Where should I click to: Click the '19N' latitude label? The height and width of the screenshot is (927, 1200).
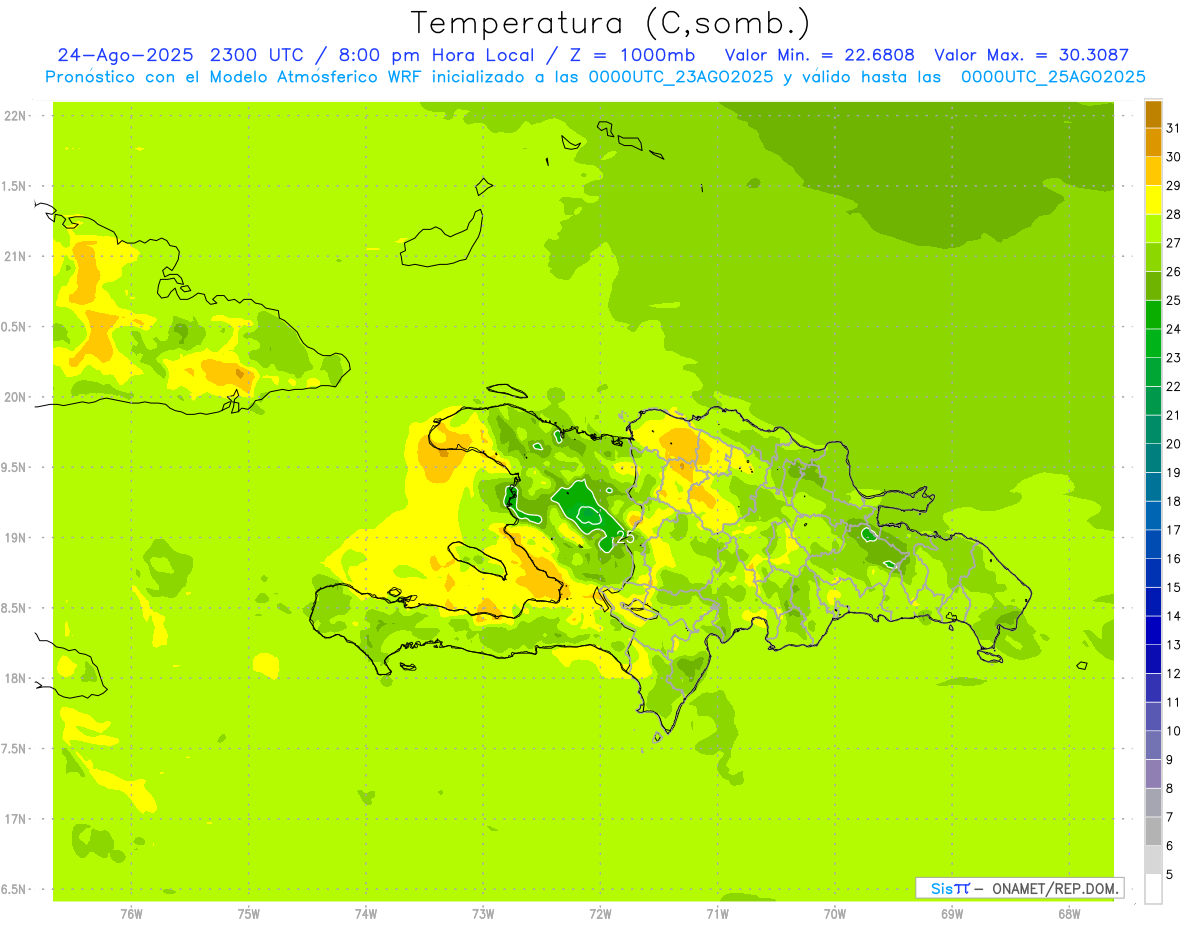pos(17,538)
